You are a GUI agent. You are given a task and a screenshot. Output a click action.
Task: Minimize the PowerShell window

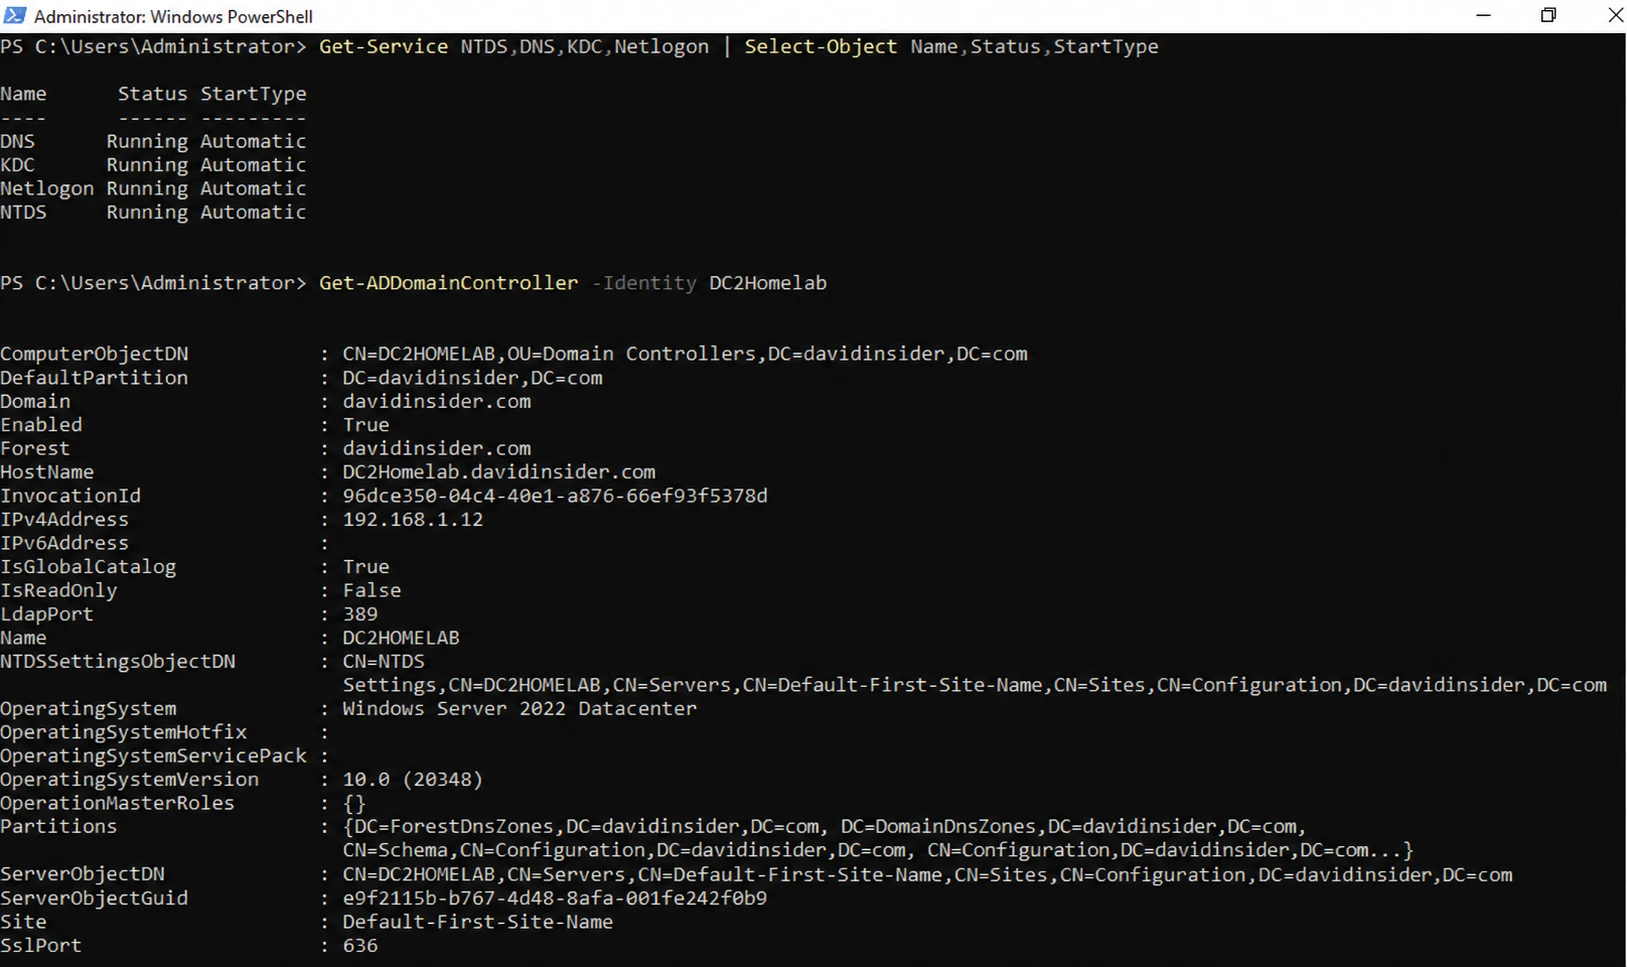coord(1483,15)
